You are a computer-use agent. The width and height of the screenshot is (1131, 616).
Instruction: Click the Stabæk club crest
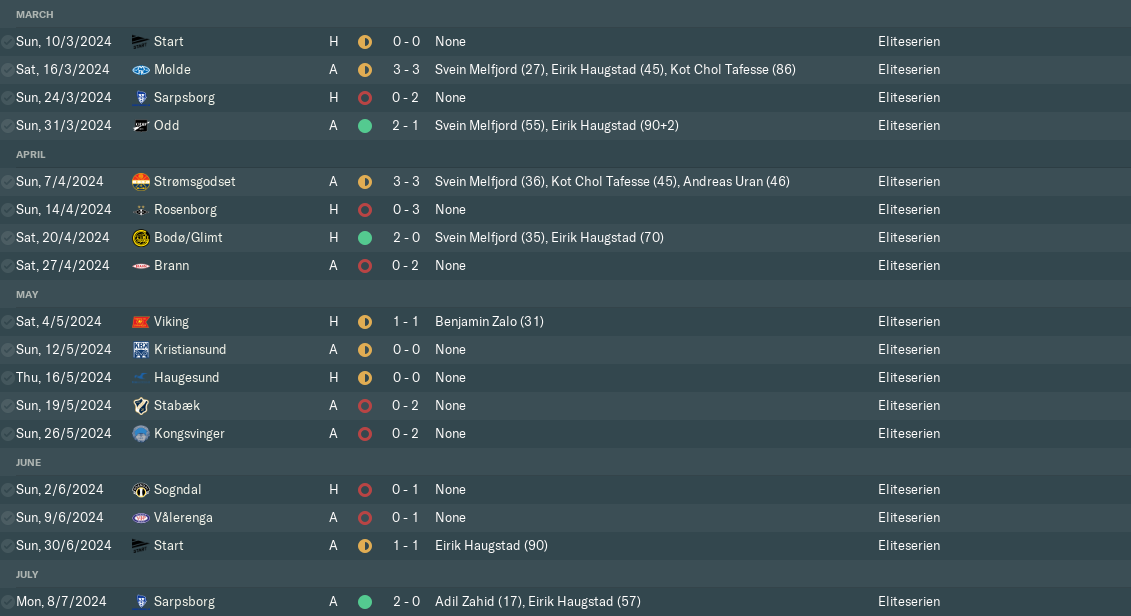coord(141,406)
